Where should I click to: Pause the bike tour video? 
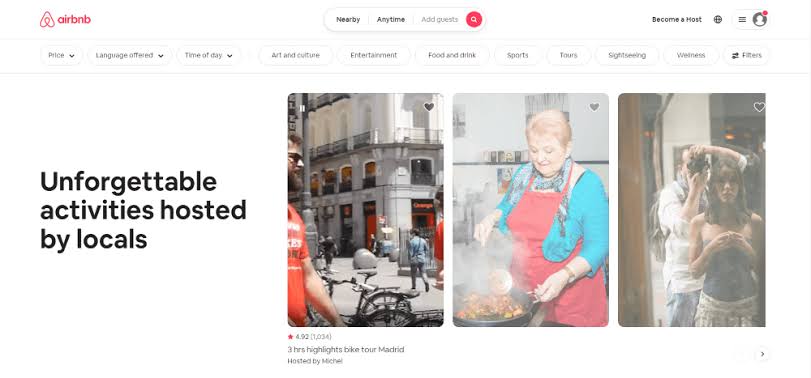click(302, 108)
